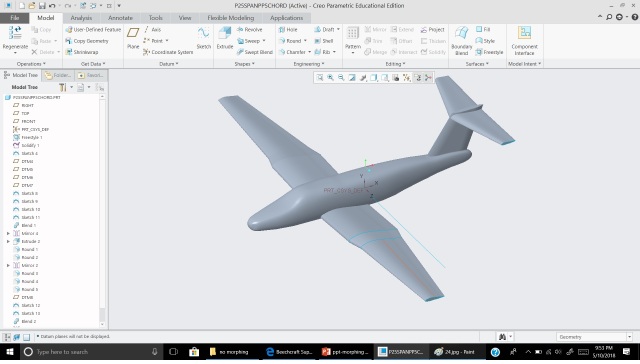Click User-Defined Feature
640x364 pixels.
coord(93,29)
